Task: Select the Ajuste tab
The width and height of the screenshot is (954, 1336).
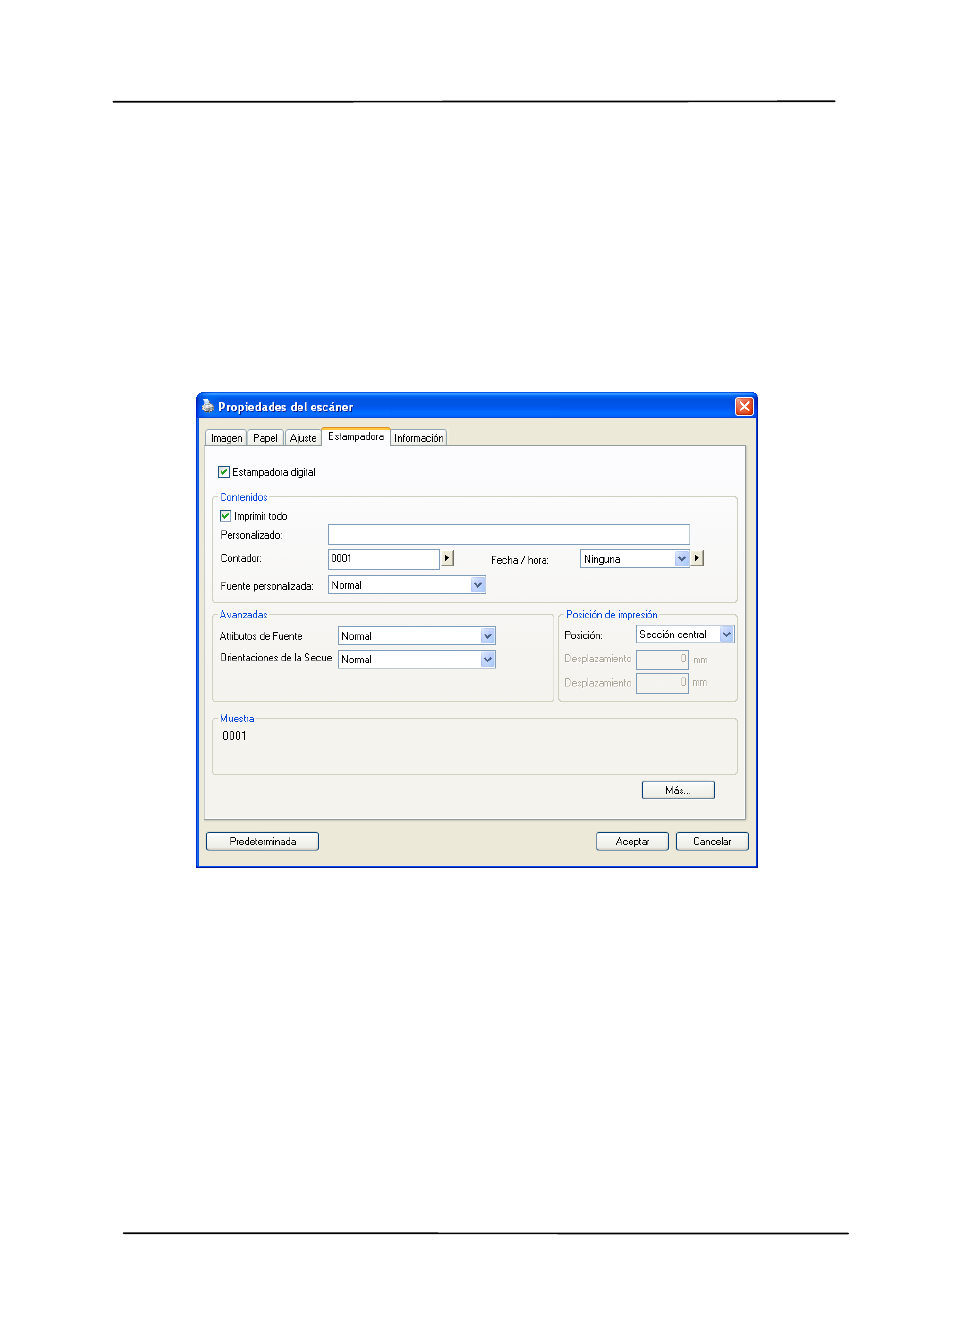Action: click(x=303, y=438)
